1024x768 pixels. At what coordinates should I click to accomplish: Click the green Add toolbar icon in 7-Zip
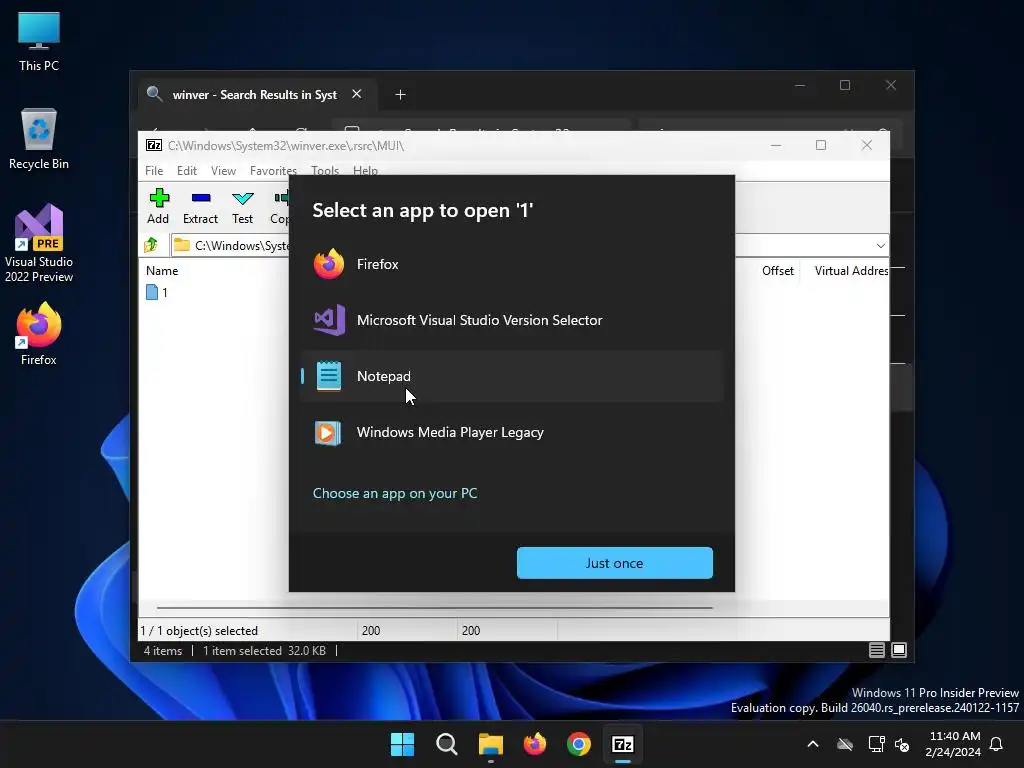[x=158, y=206]
